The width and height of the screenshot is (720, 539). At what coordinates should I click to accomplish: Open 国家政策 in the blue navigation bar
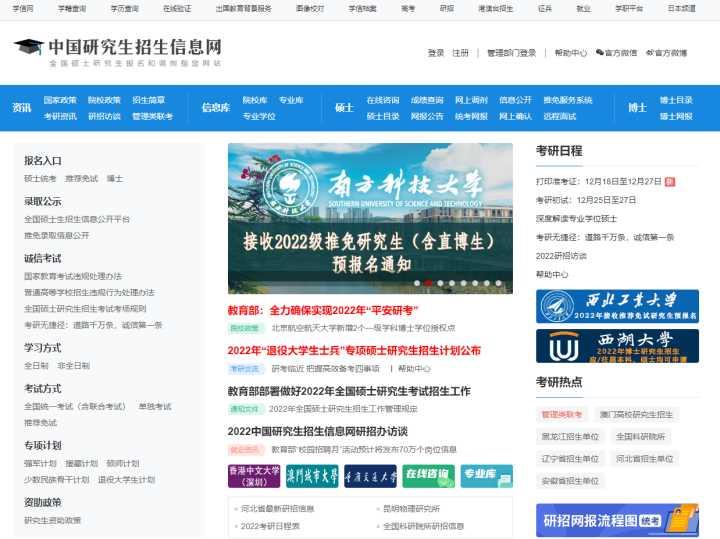[x=60, y=100]
